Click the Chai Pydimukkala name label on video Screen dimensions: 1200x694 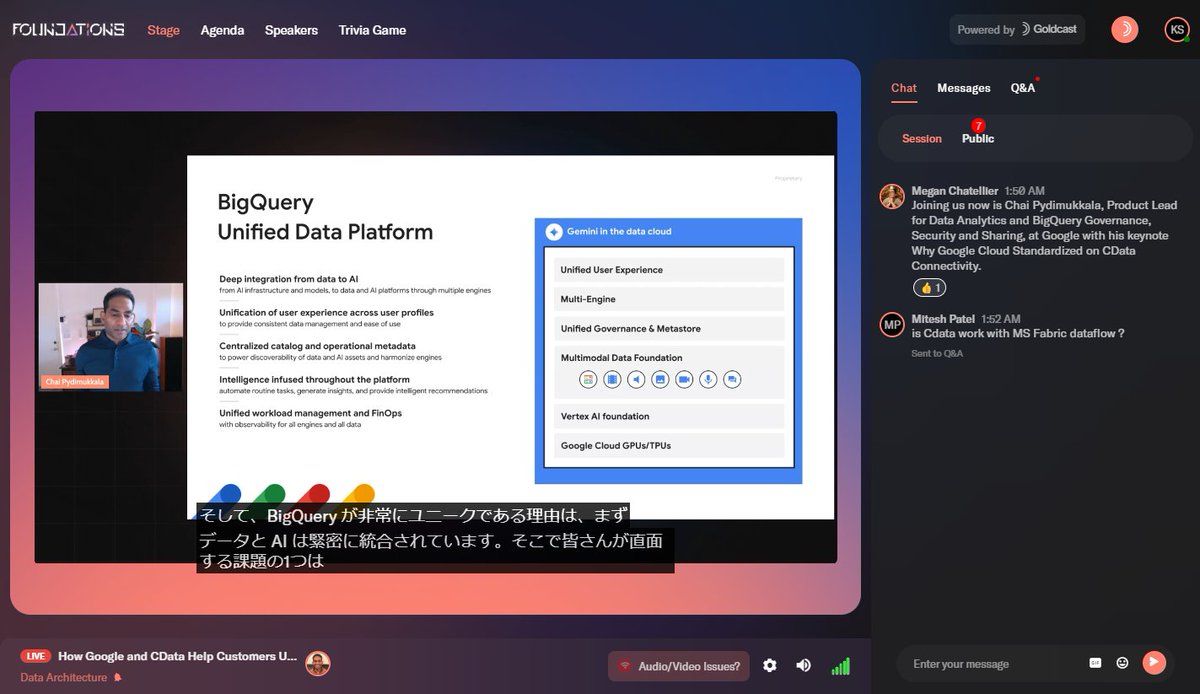tap(74, 382)
